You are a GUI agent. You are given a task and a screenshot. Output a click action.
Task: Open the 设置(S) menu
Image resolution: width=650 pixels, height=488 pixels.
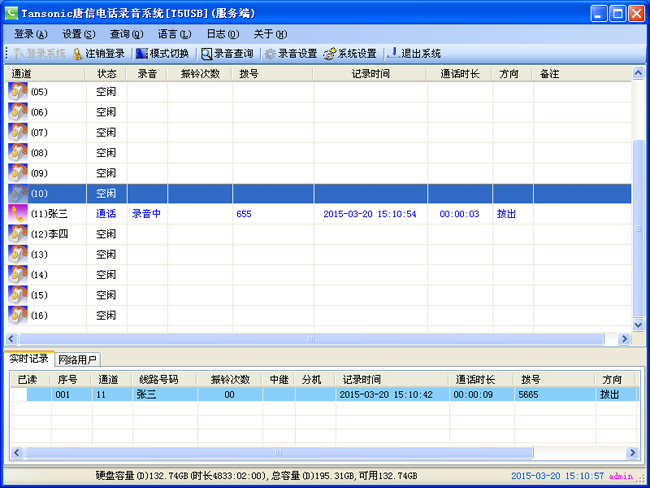[78, 34]
